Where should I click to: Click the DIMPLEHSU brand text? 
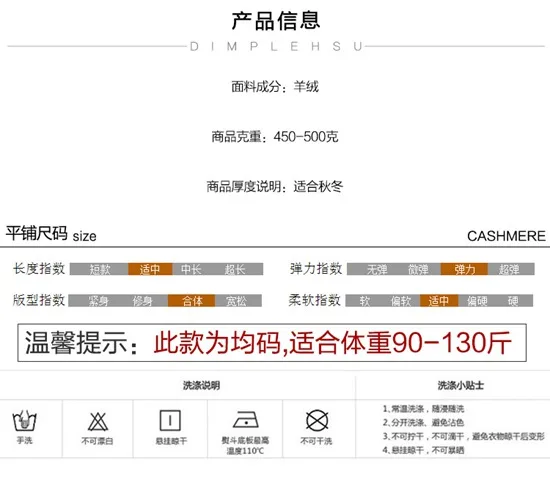[276, 46]
